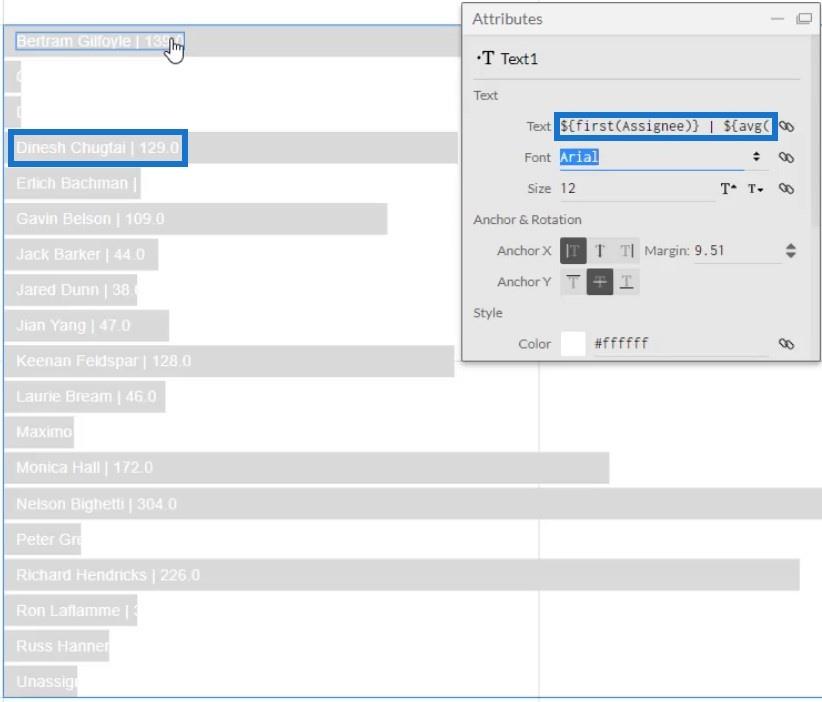Select the Ron Laflamme bar label

coord(77,611)
